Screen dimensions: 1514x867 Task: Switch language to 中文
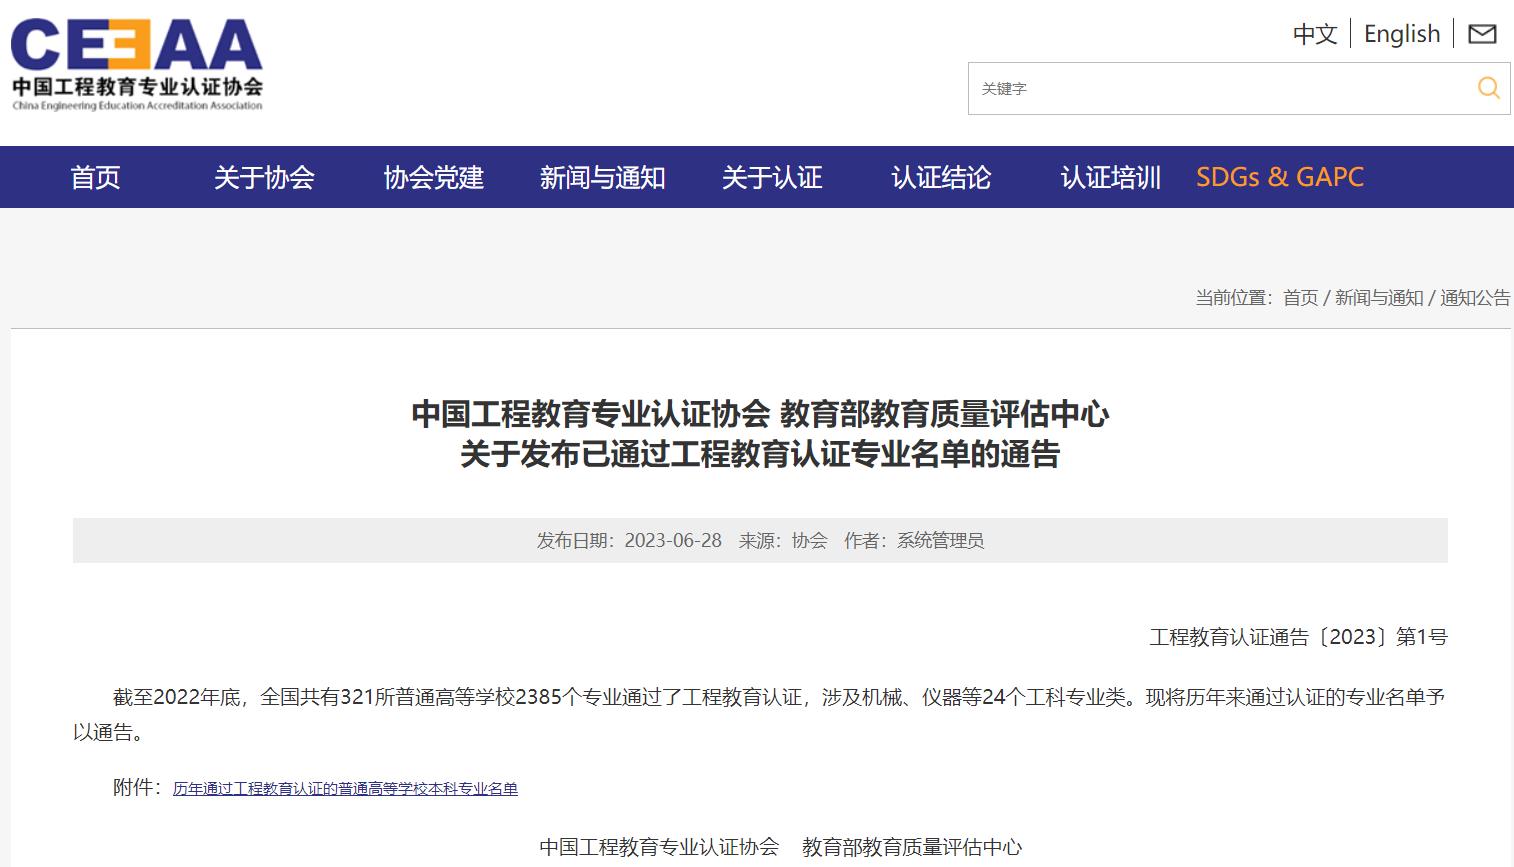tap(1315, 34)
